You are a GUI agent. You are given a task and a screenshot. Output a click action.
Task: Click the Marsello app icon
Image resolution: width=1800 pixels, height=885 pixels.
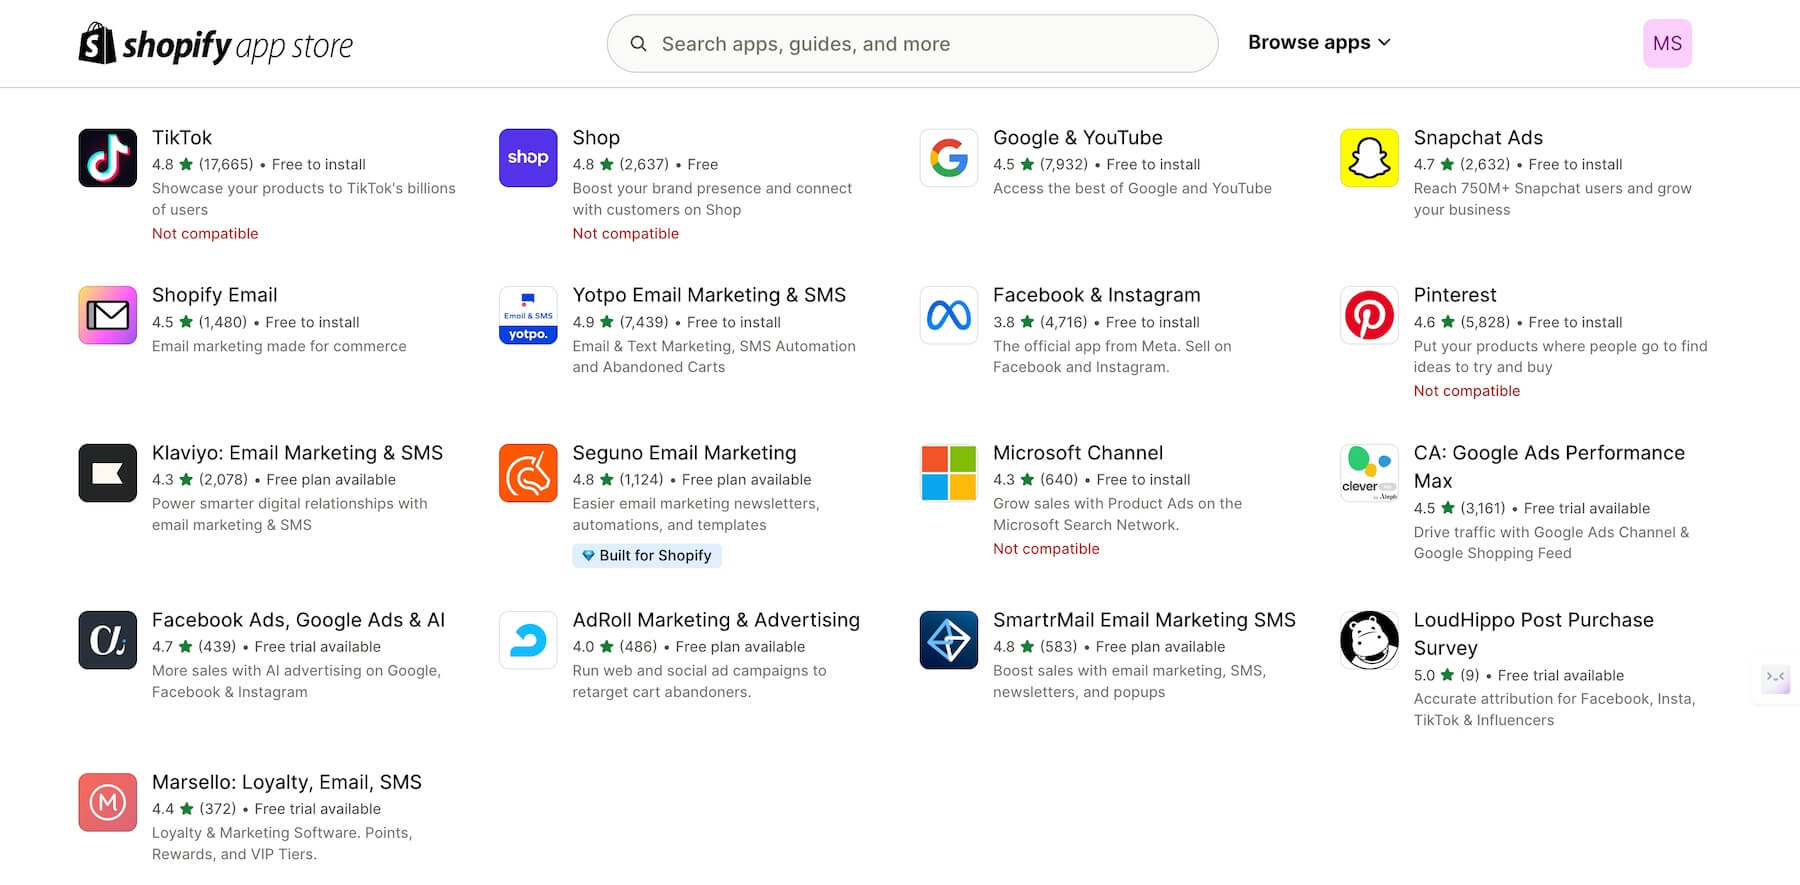pyautogui.click(x=108, y=802)
